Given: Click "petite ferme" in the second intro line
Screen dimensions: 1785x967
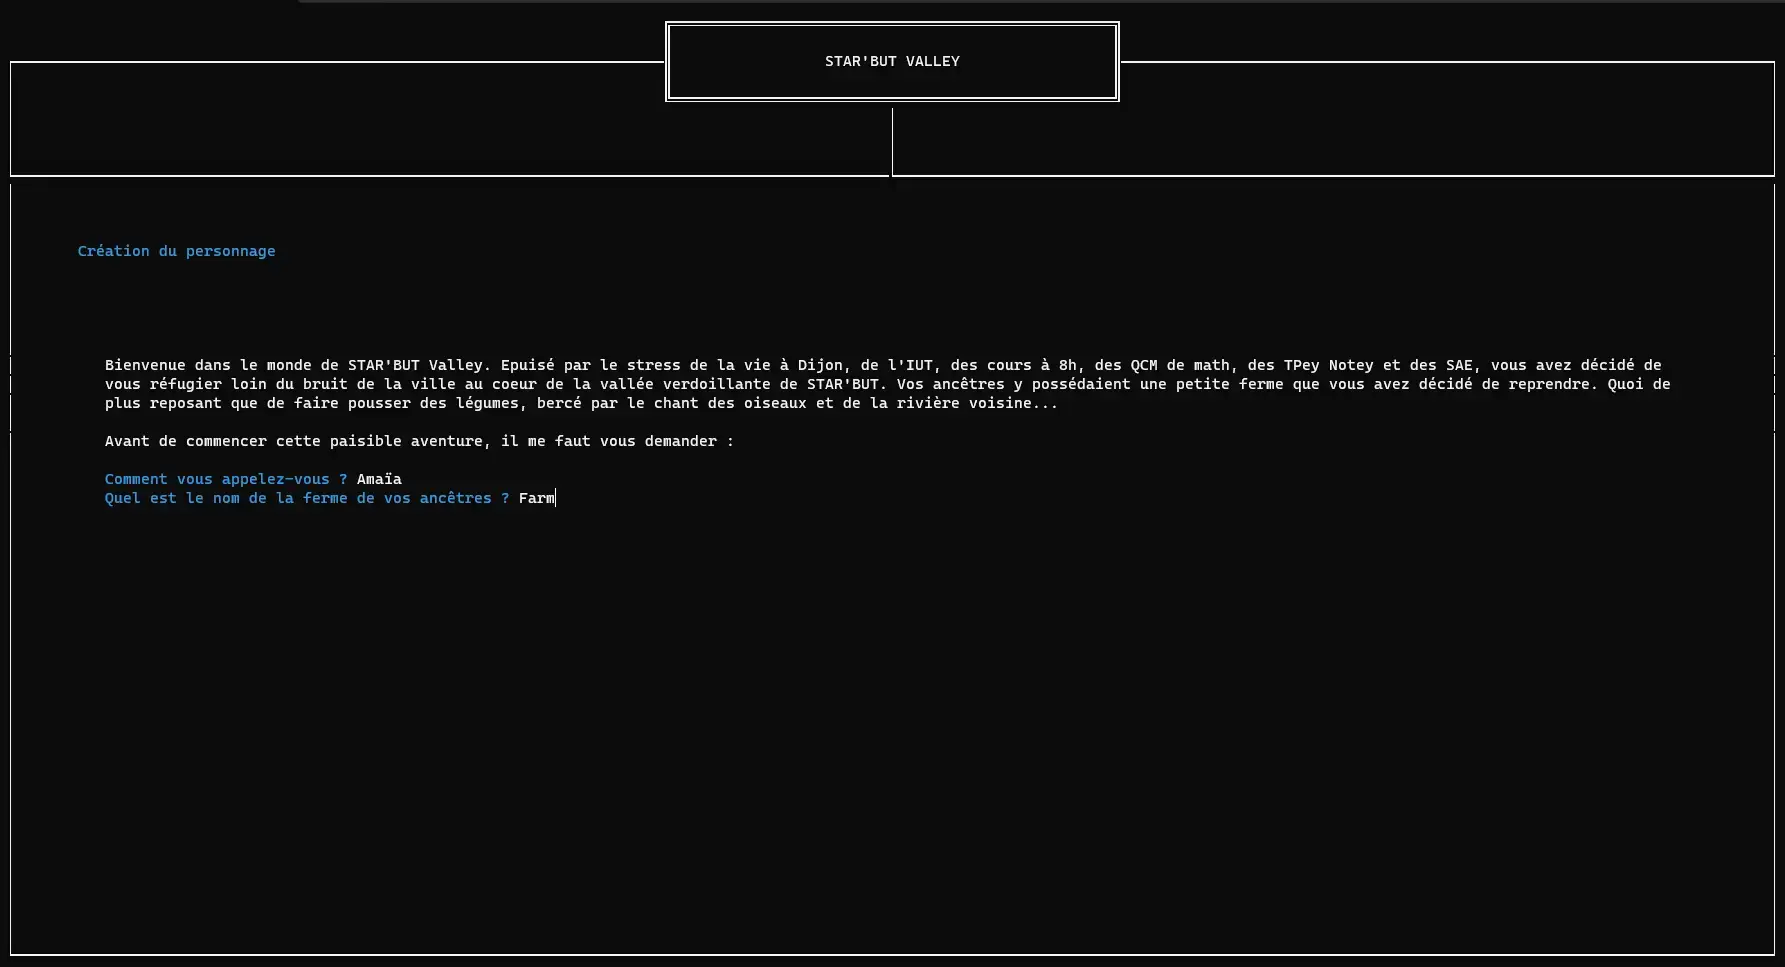Looking at the screenshot, I should point(1229,384).
